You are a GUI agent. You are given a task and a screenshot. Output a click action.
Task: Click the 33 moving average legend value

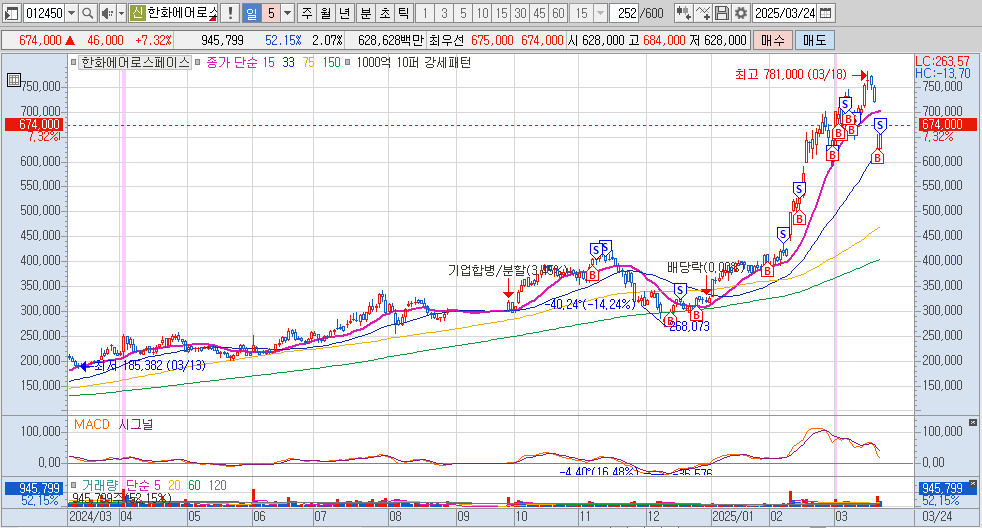pos(288,62)
